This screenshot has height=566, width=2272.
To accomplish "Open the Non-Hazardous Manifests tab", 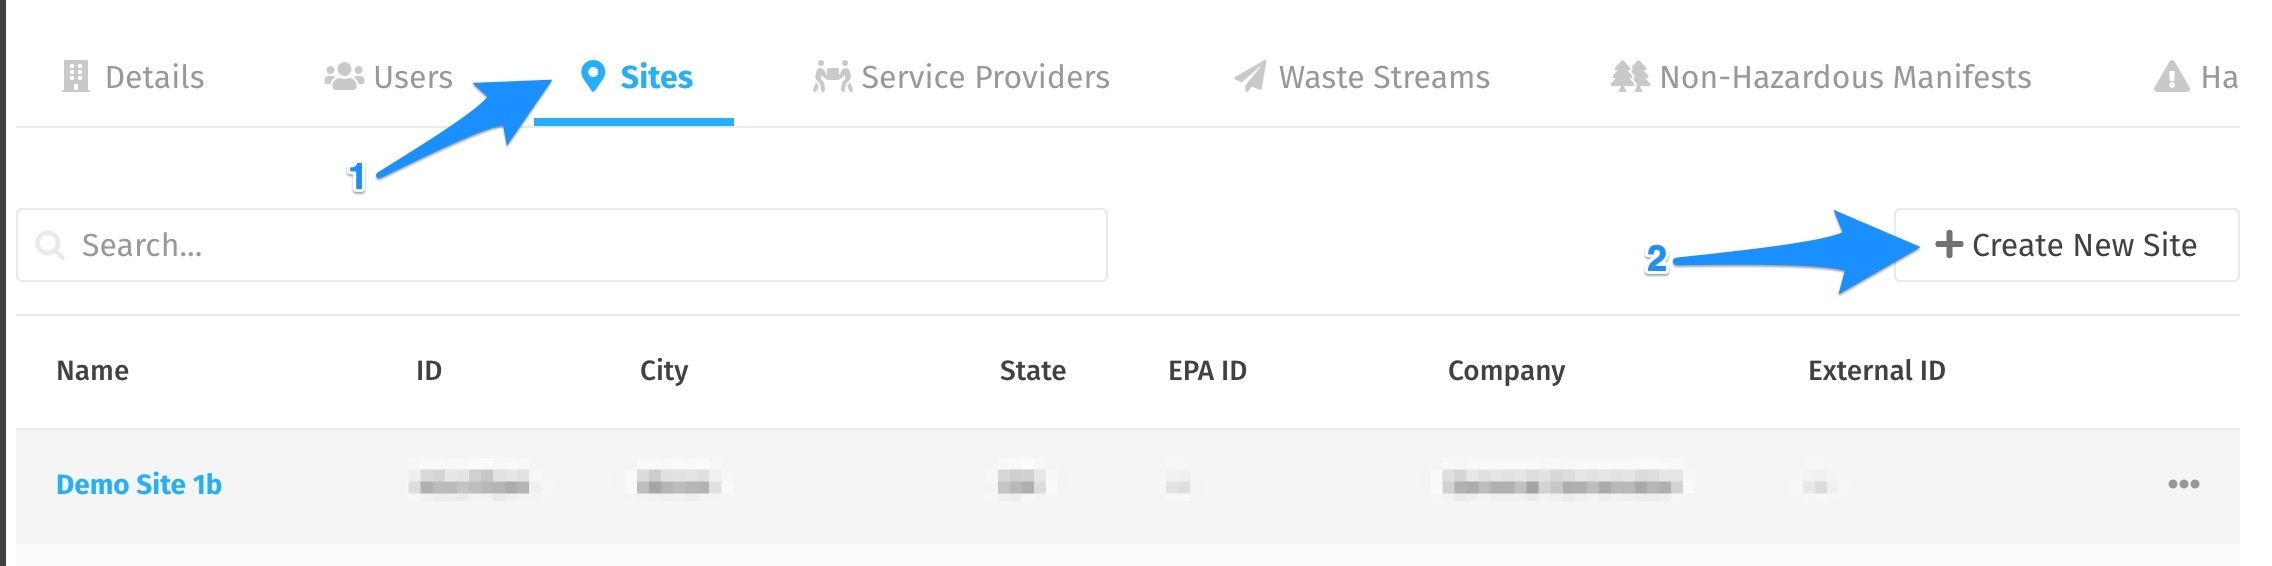I will 1821,77.
